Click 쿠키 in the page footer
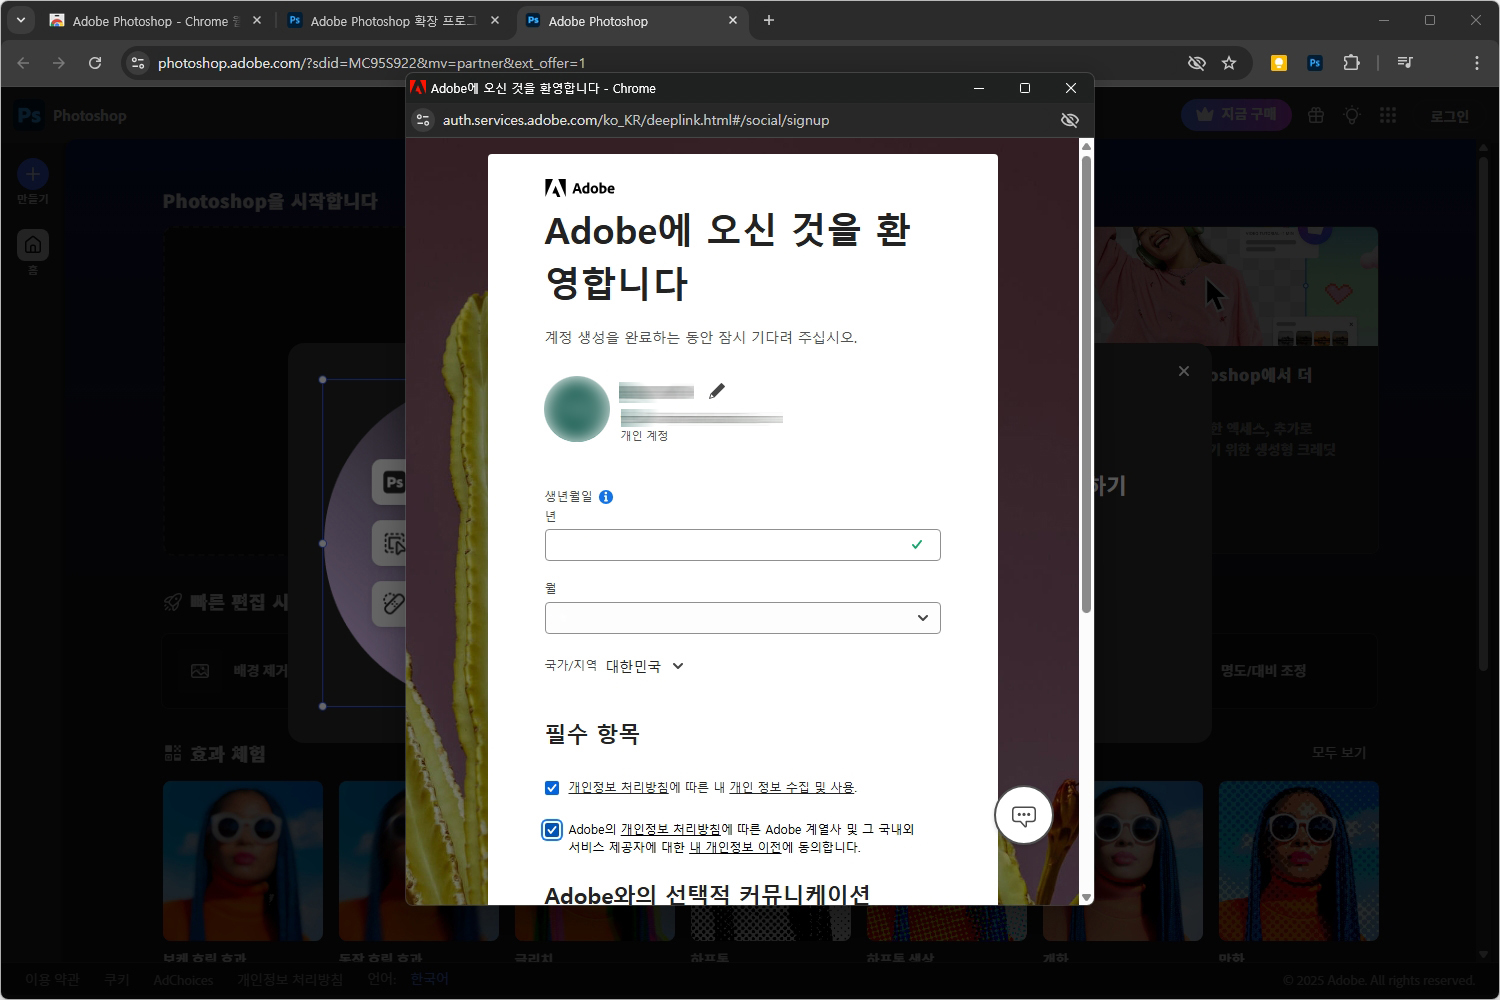 click(116, 980)
